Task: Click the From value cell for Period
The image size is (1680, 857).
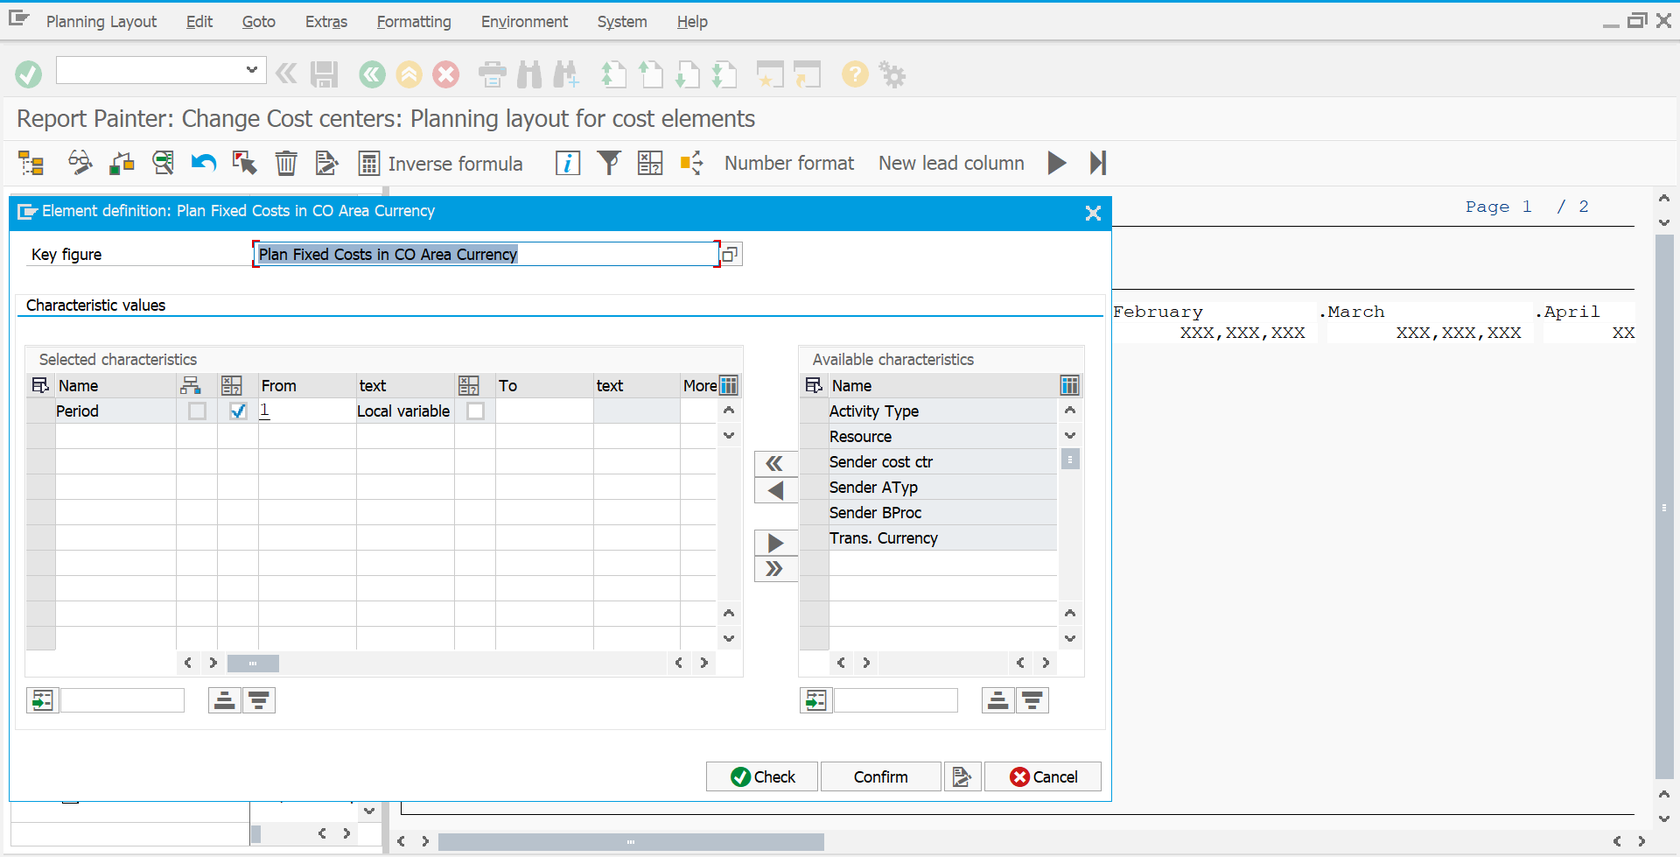Action: 307,411
